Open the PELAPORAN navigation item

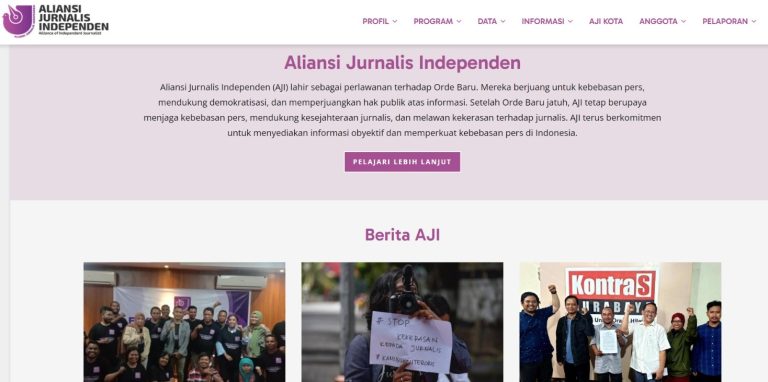(725, 22)
